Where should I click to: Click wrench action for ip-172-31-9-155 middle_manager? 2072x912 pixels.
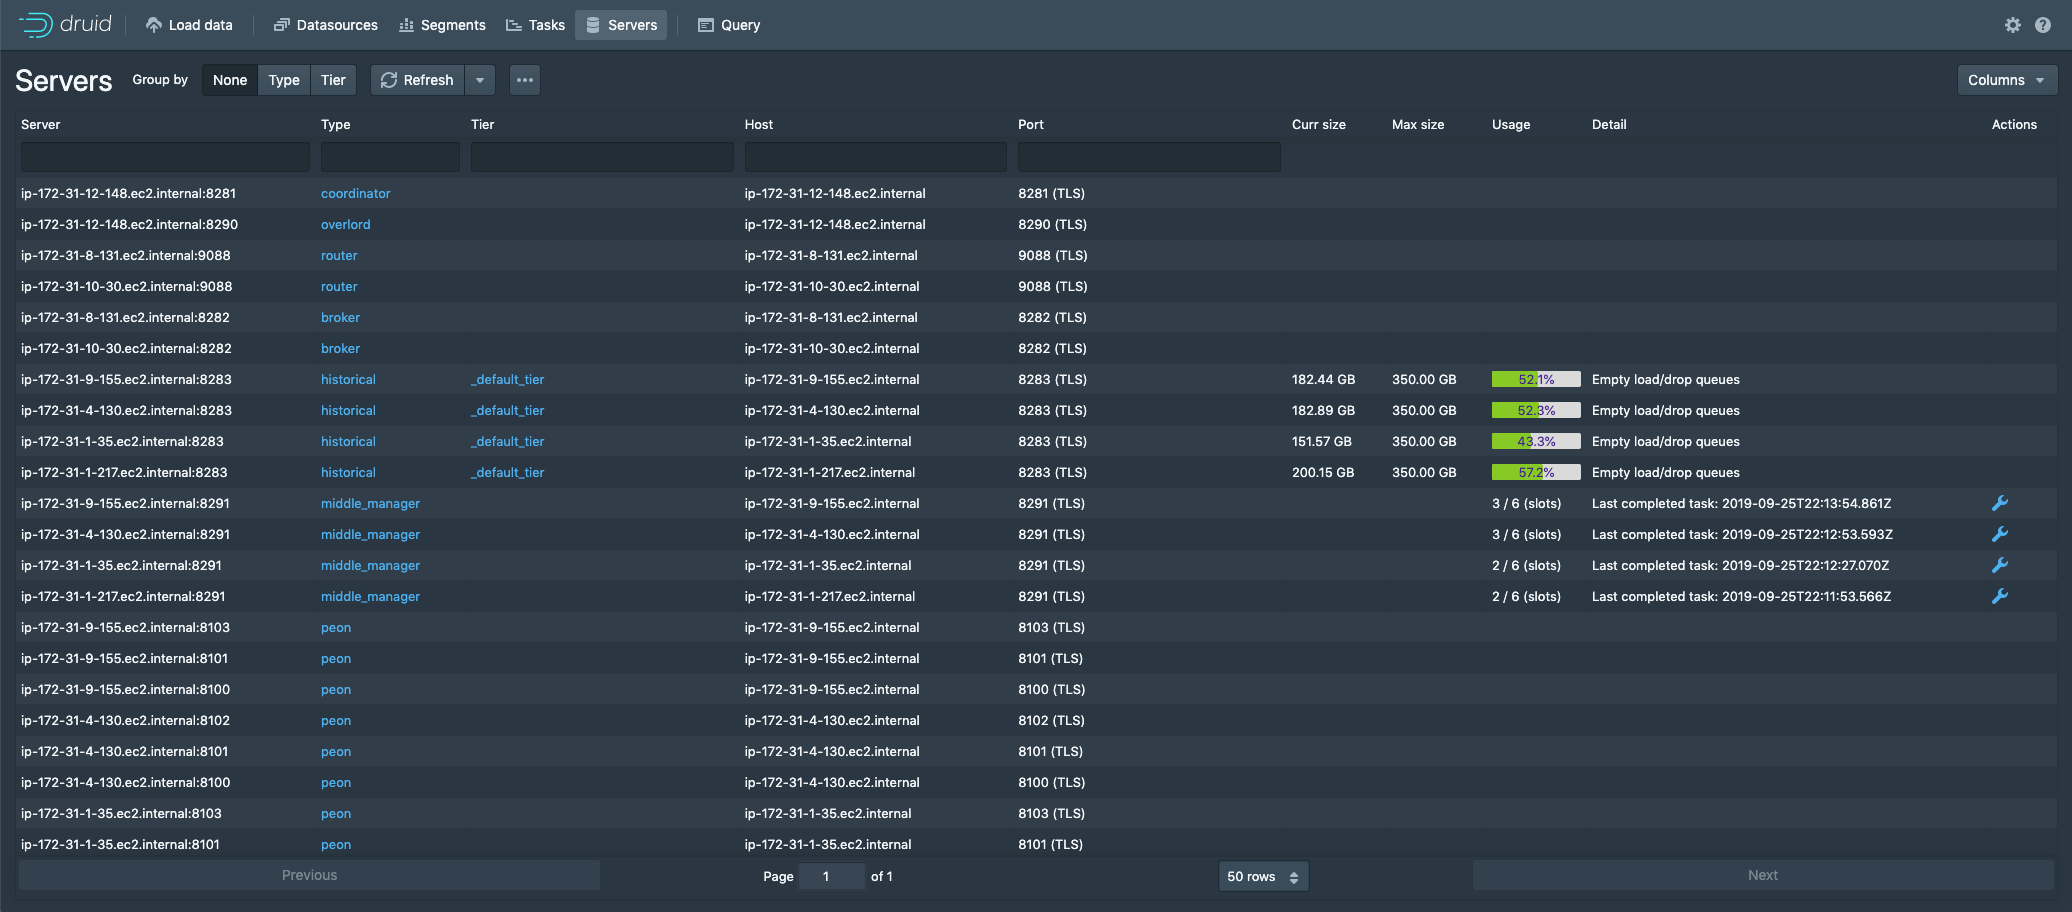(2000, 503)
